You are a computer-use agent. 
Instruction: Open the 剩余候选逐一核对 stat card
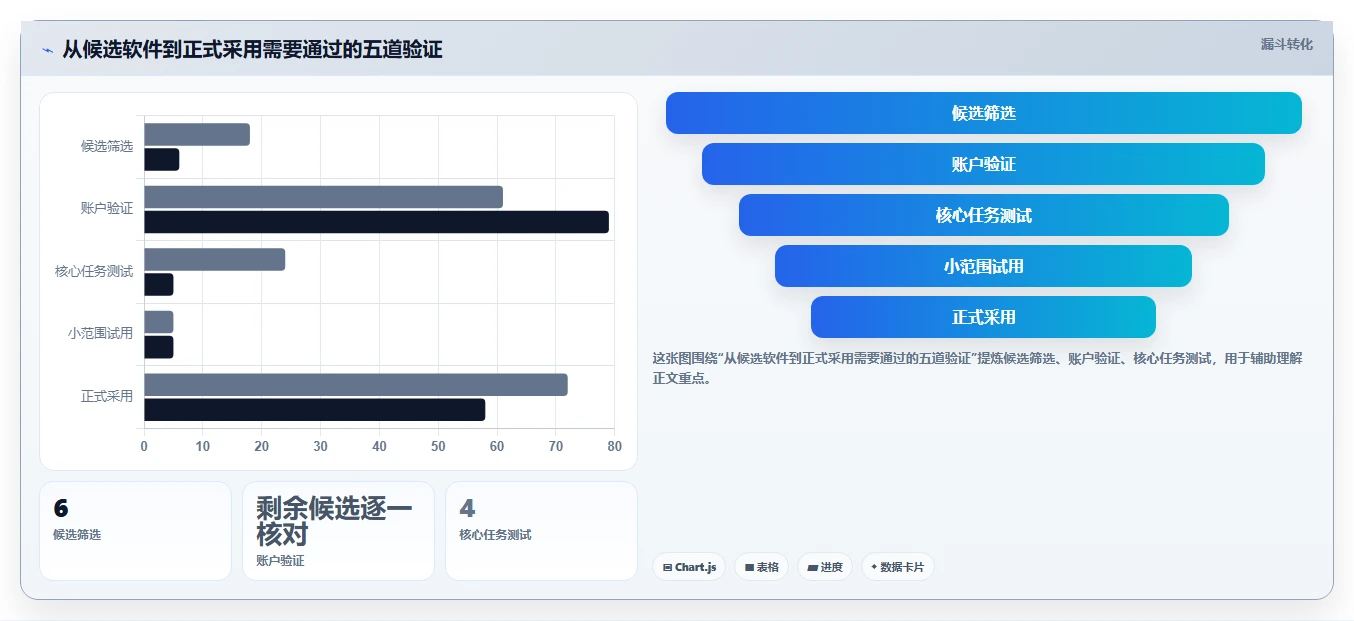click(x=338, y=531)
